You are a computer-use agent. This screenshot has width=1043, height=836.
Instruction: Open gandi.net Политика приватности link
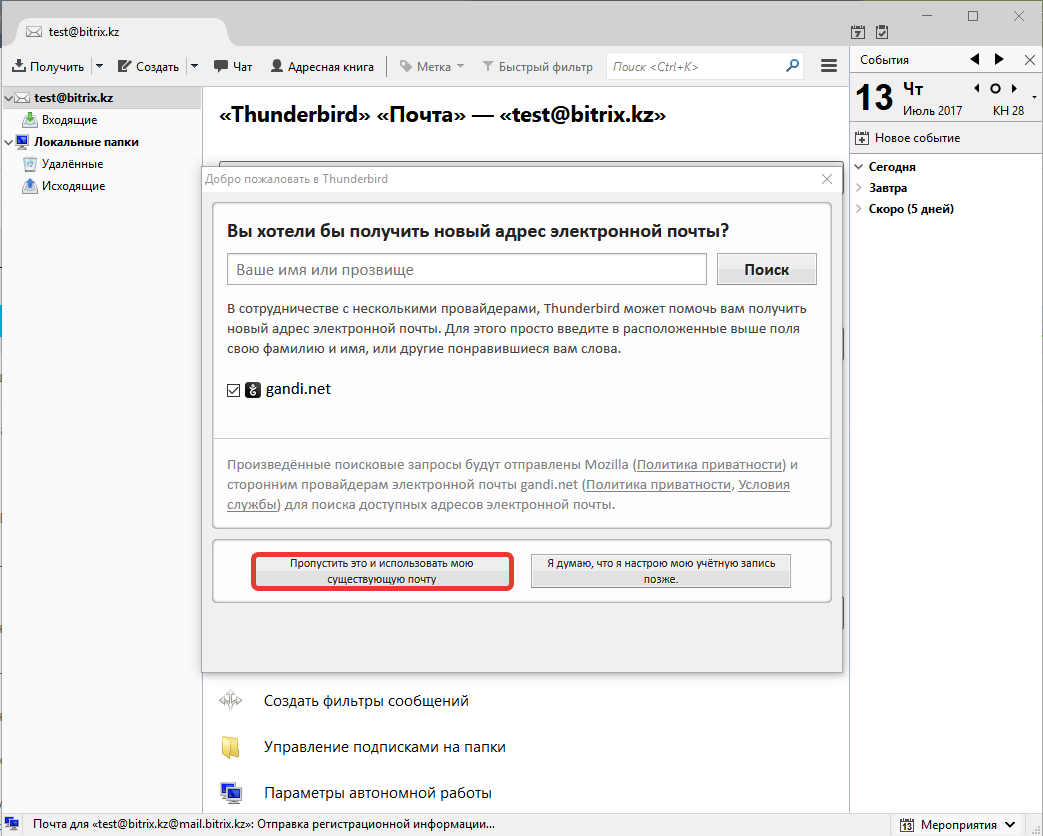(x=659, y=484)
